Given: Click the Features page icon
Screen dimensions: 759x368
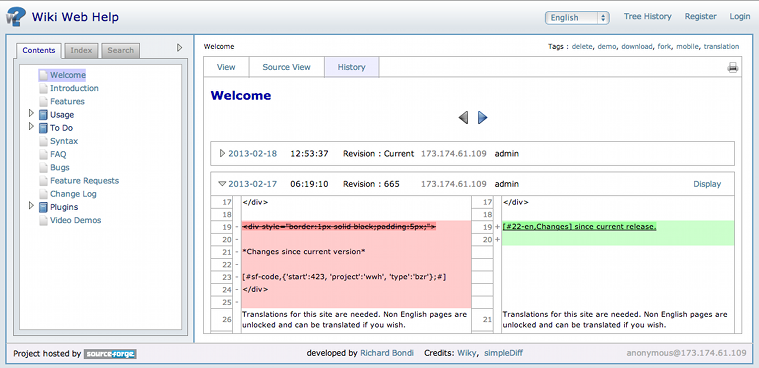Looking at the screenshot, I should (44, 101).
